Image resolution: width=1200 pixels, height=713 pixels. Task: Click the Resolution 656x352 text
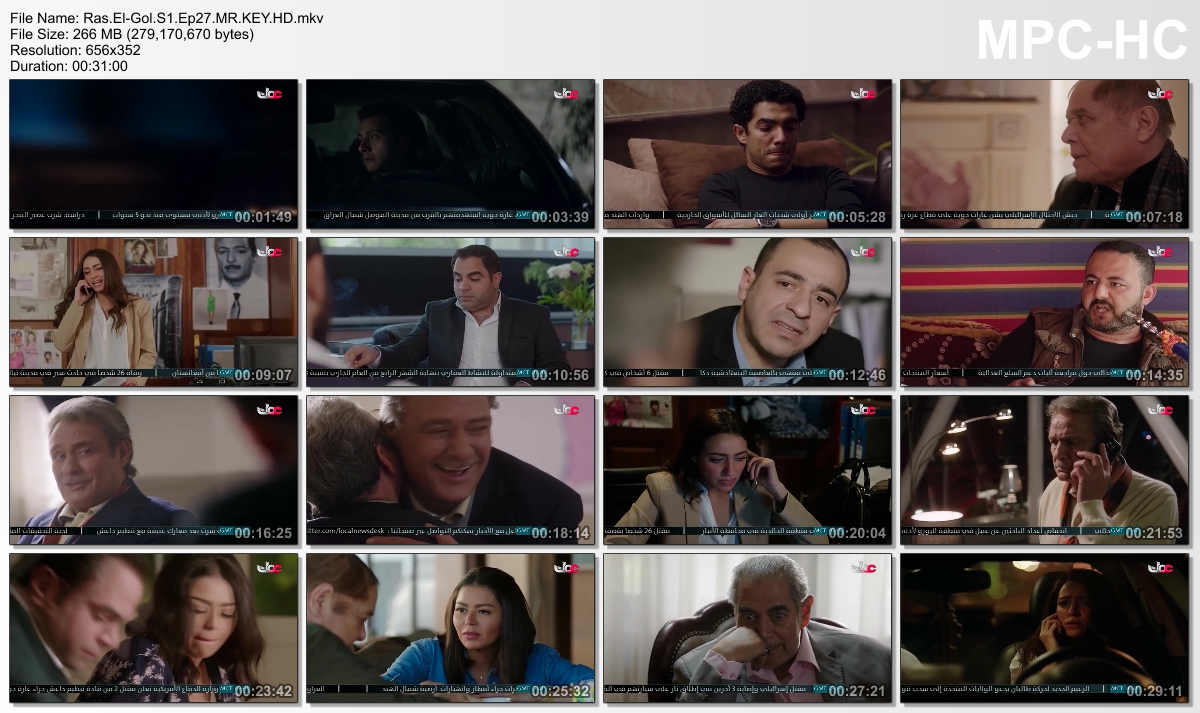pyautogui.click(x=75, y=50)
